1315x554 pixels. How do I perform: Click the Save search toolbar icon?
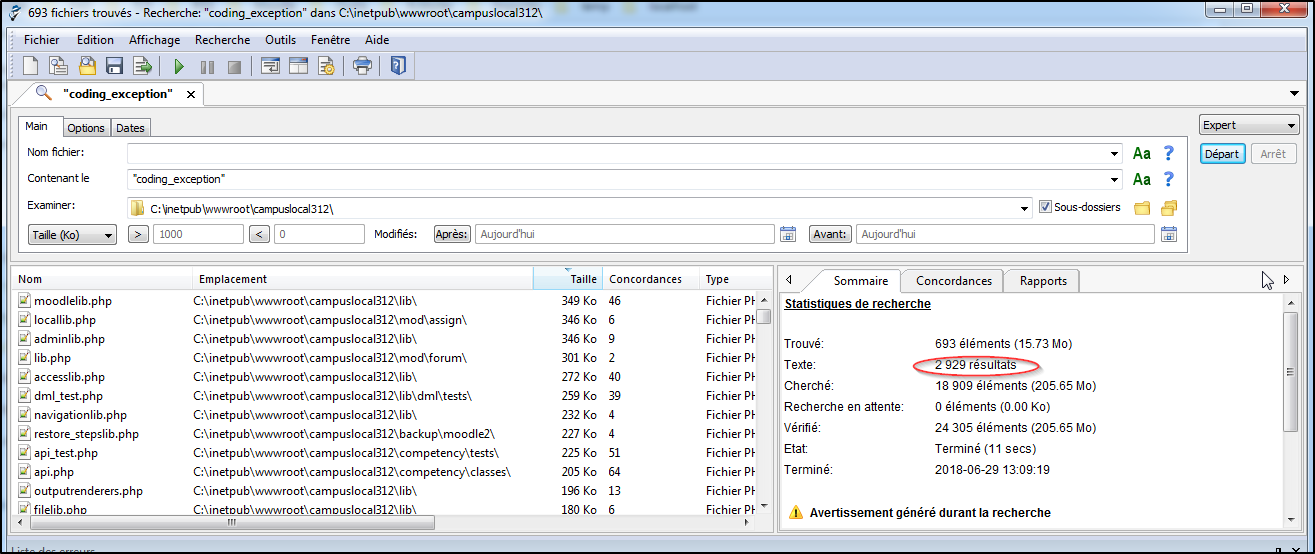tap(114, 67)
